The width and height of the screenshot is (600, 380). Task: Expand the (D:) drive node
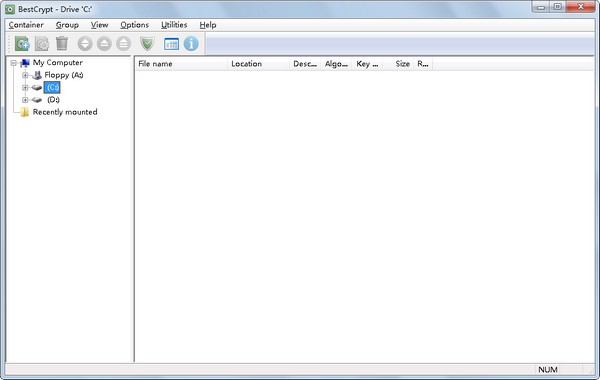25,100
